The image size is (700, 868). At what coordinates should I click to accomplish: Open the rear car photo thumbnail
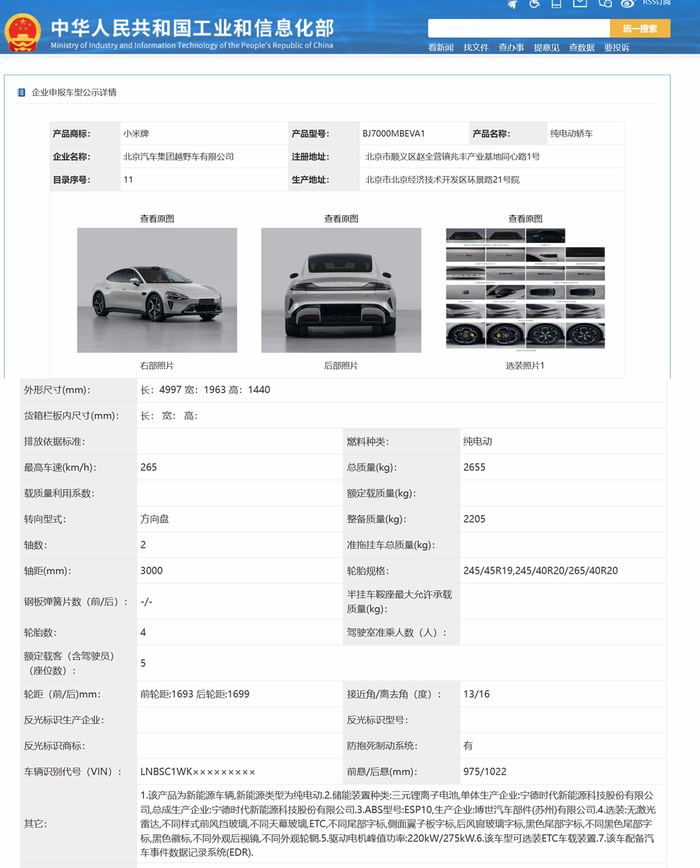click(x=341, y=290)
